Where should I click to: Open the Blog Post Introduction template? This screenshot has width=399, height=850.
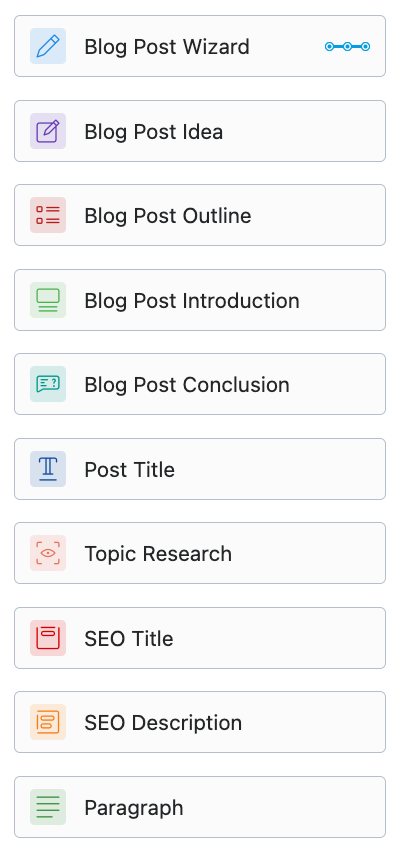[200, 300]
